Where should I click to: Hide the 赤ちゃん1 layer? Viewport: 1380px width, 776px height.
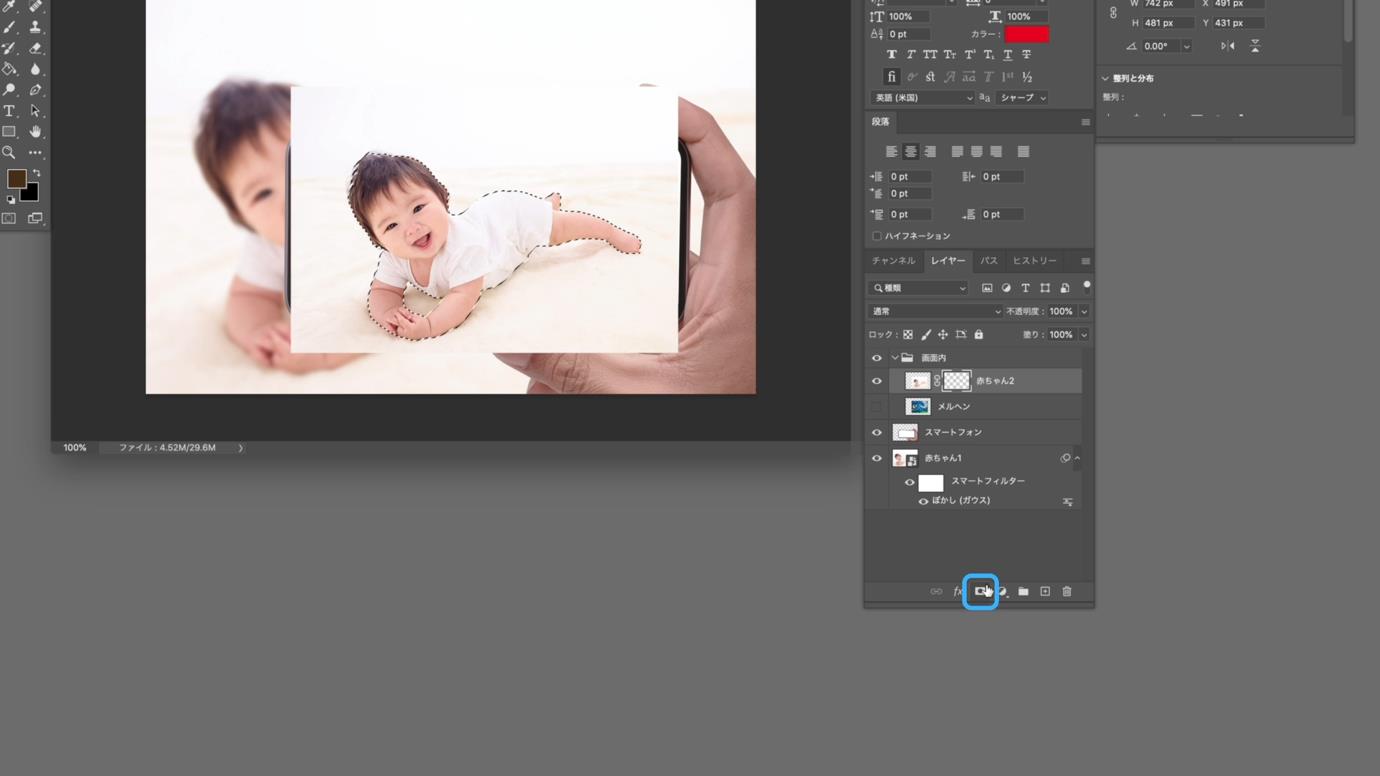[877, 458]
